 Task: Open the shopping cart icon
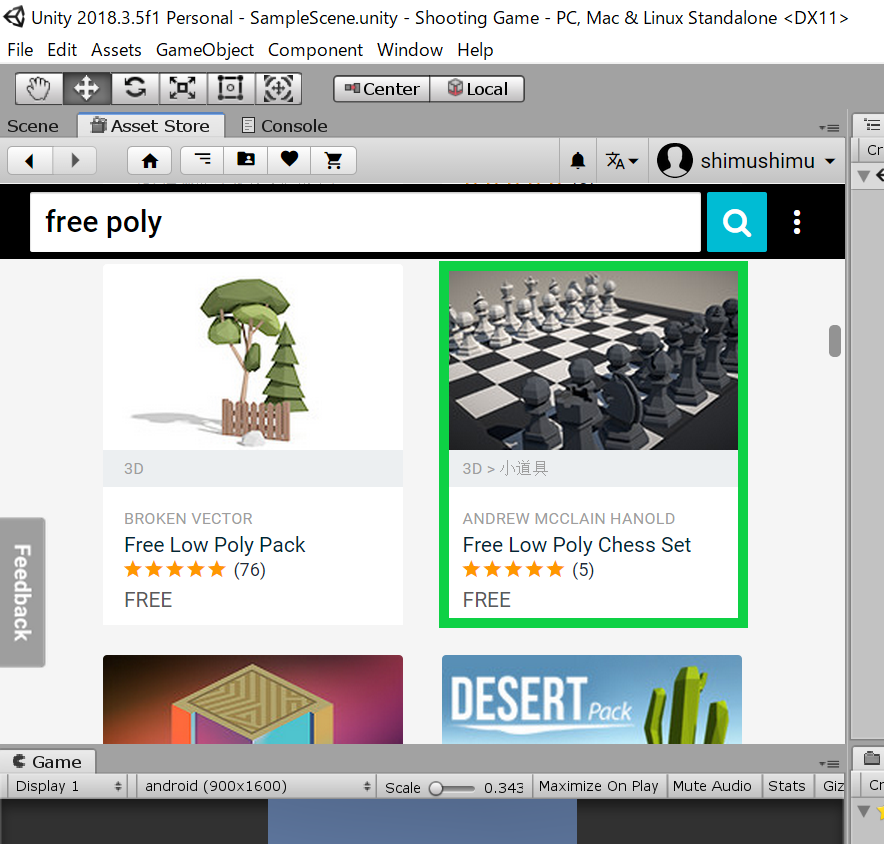point(334,160)
